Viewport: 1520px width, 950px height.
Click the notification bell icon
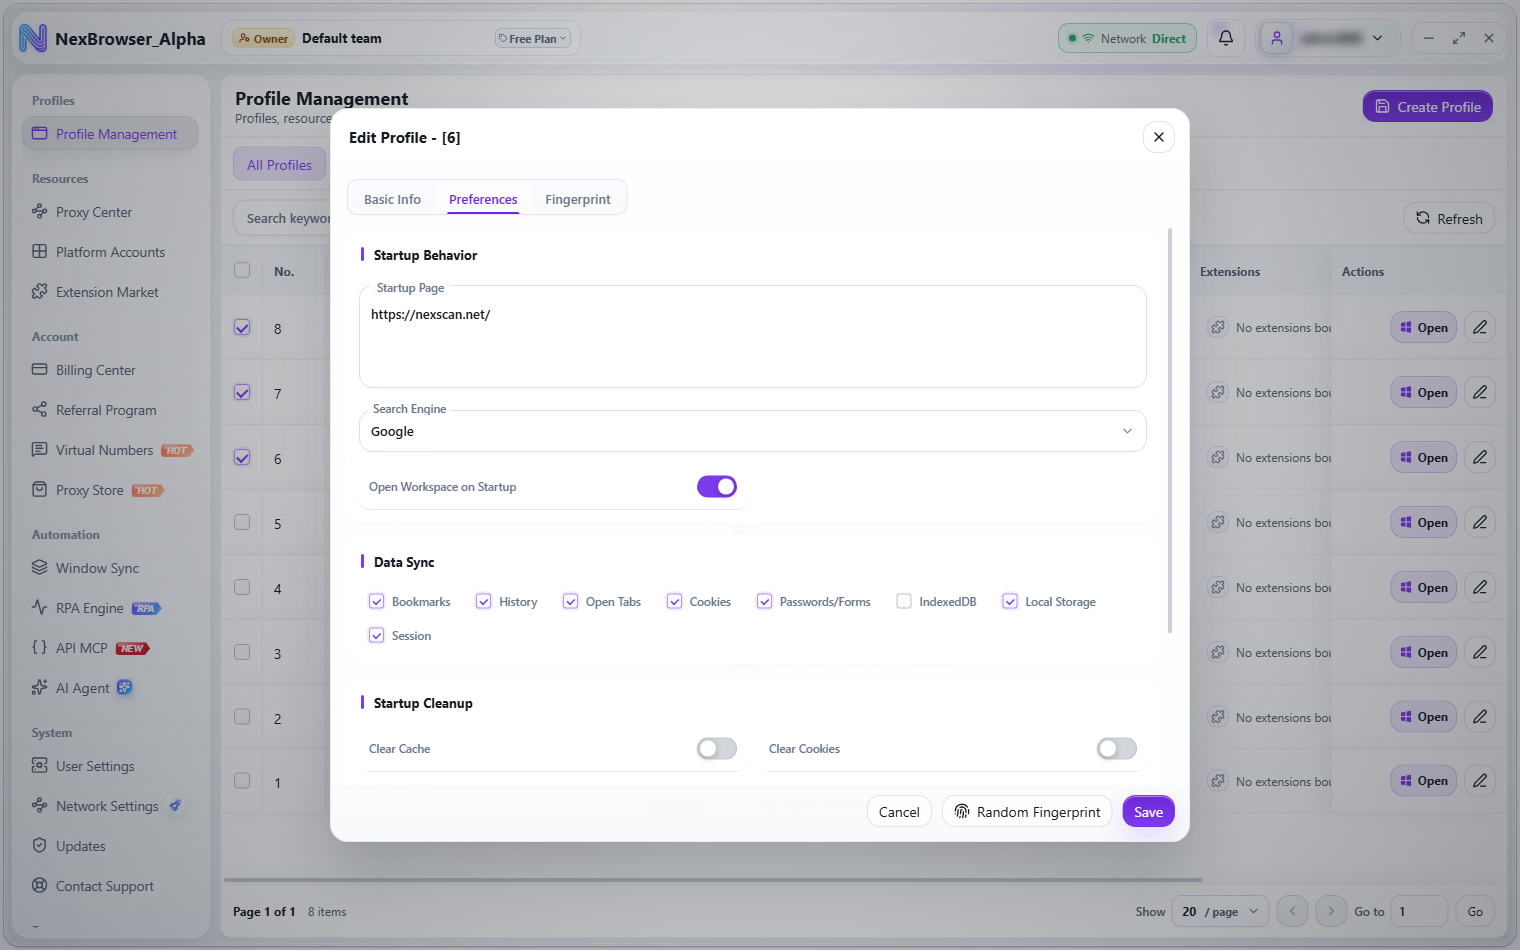pos(1226,38)
